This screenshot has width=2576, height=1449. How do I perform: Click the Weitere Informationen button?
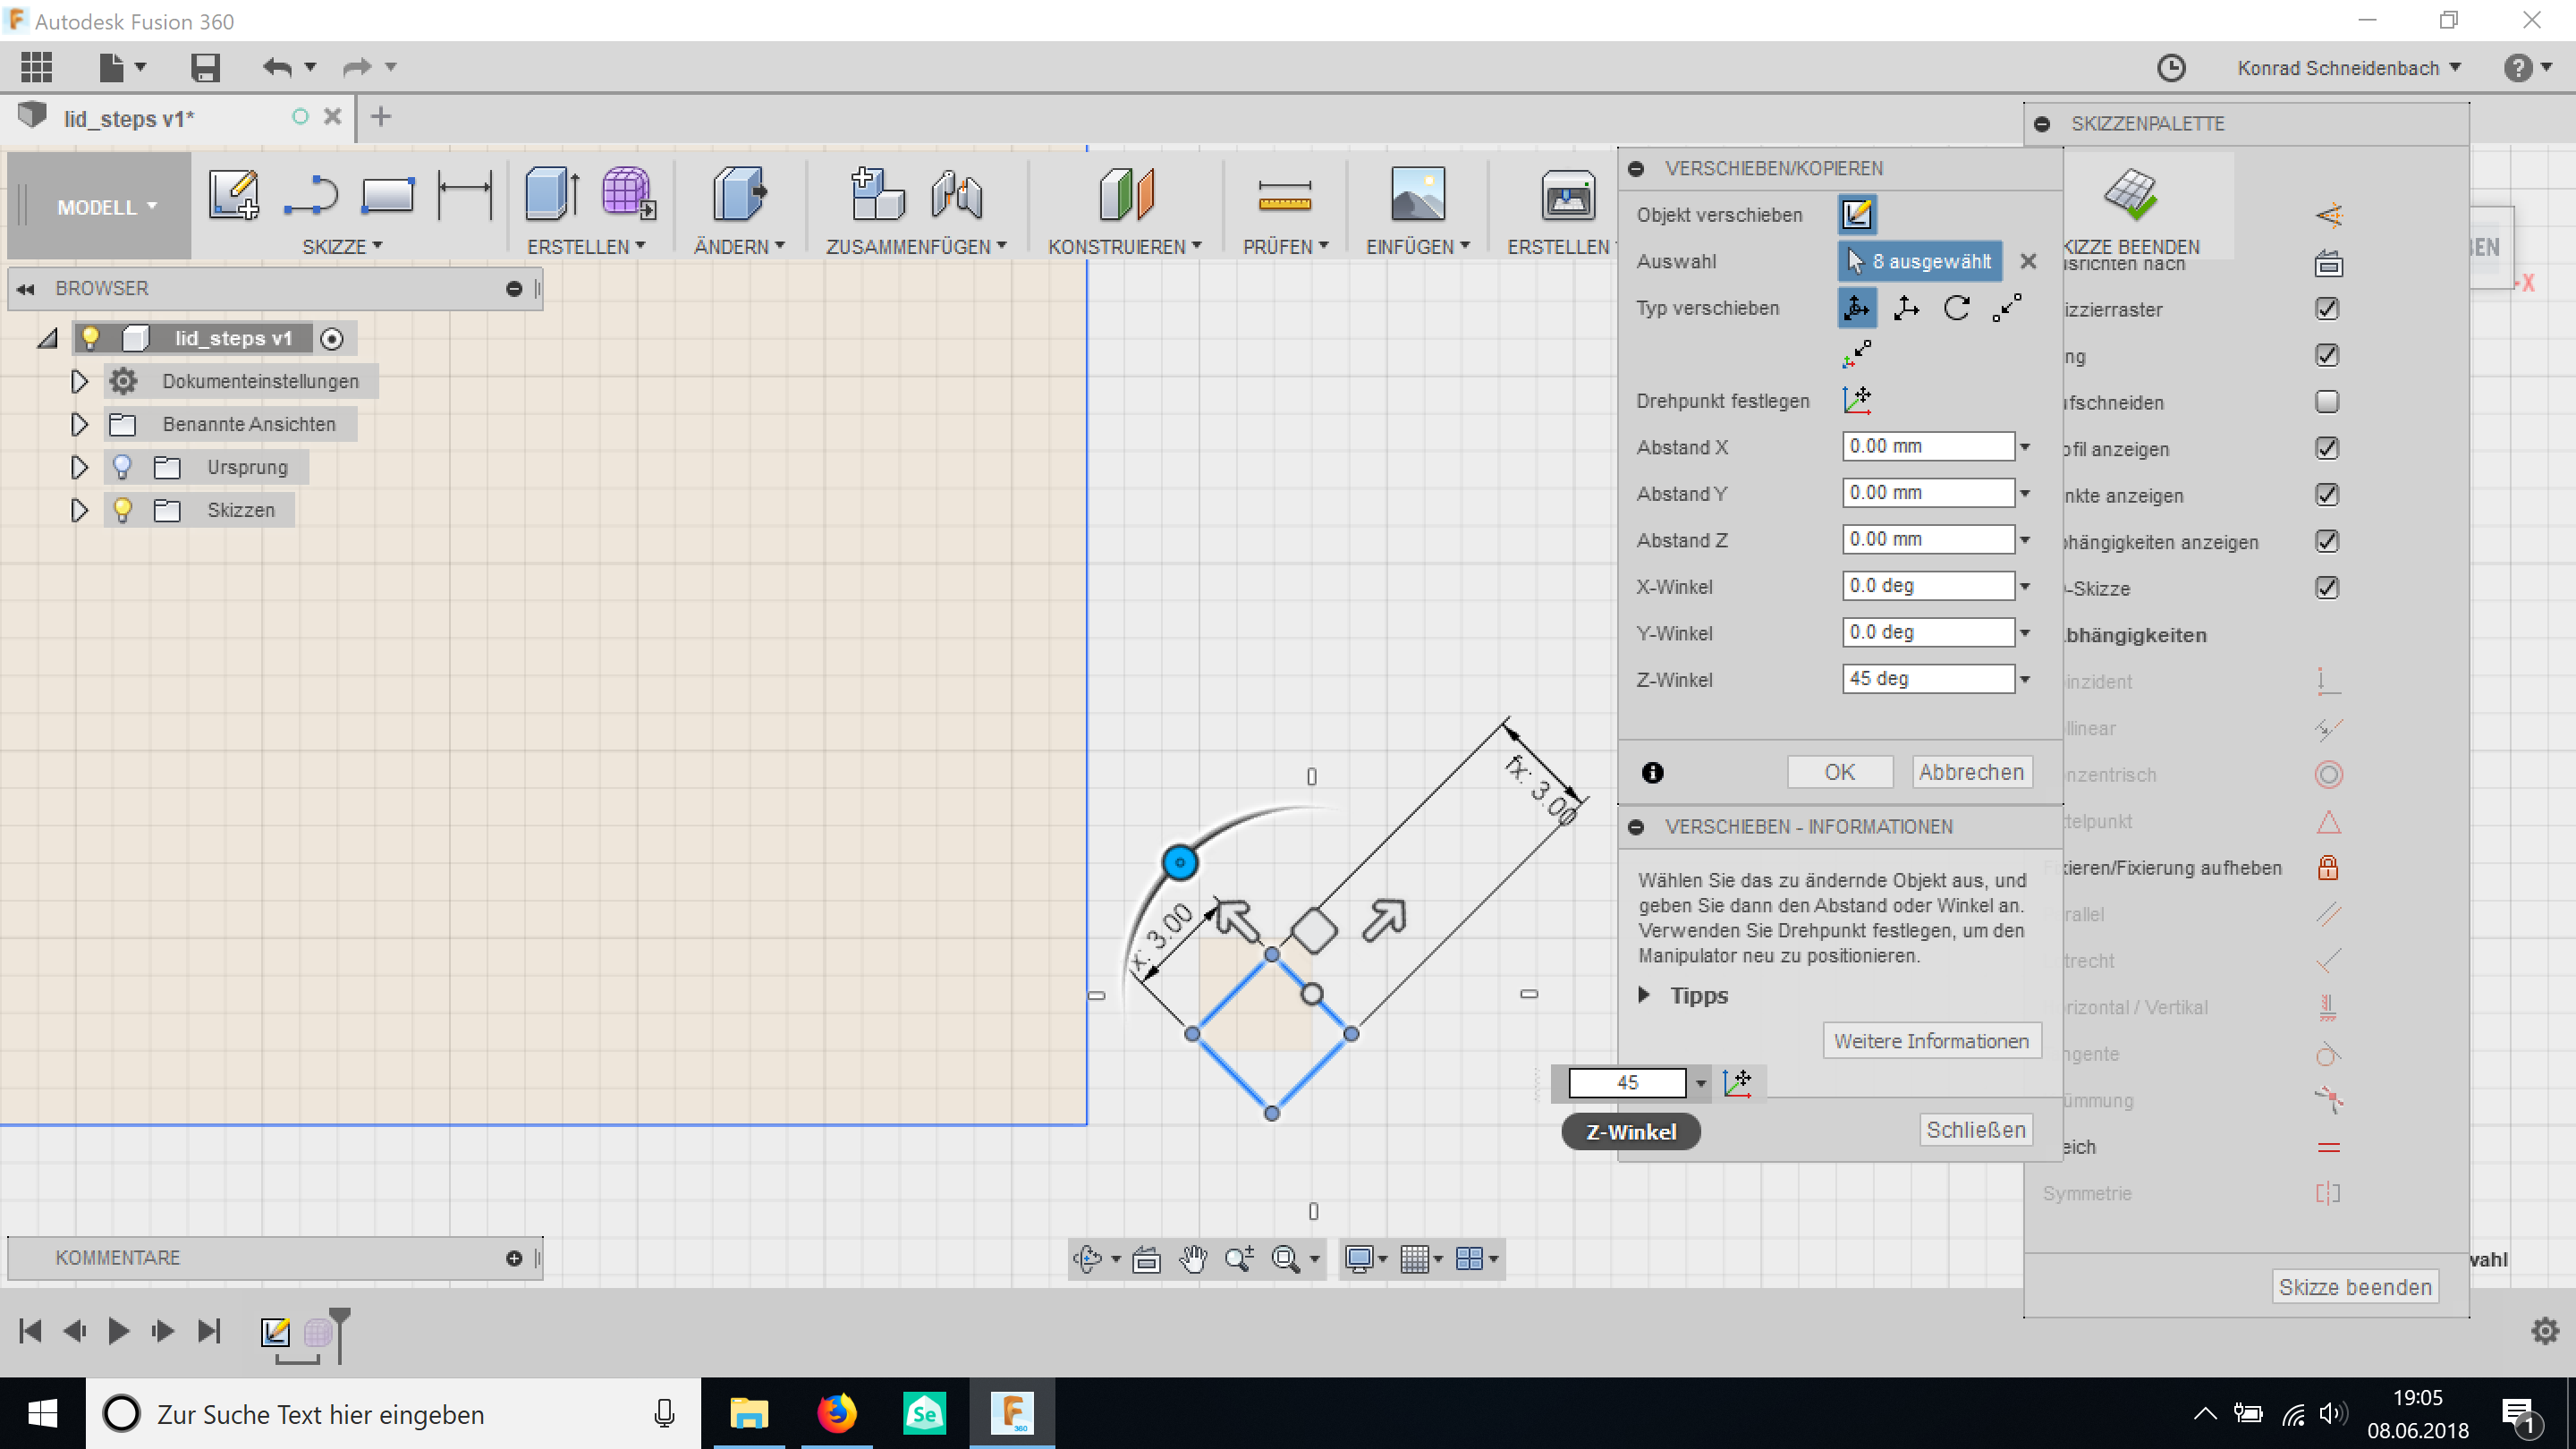point(1931,1041)
